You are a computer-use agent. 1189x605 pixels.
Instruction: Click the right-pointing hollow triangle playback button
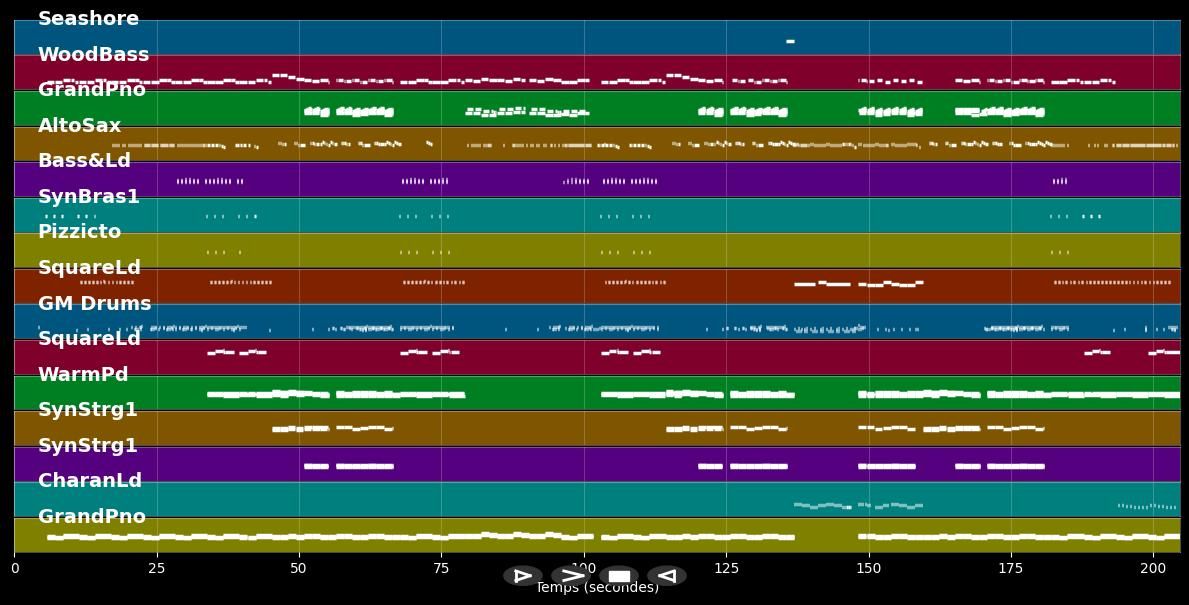522,576
